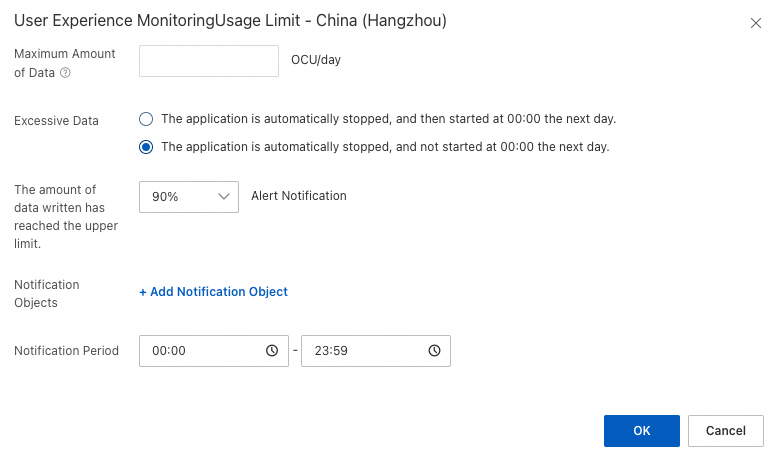778x466 pixels.
Task: Select the 'then started at 00:00' radio option
Action: pyautogui.click(x=146, y=119)
